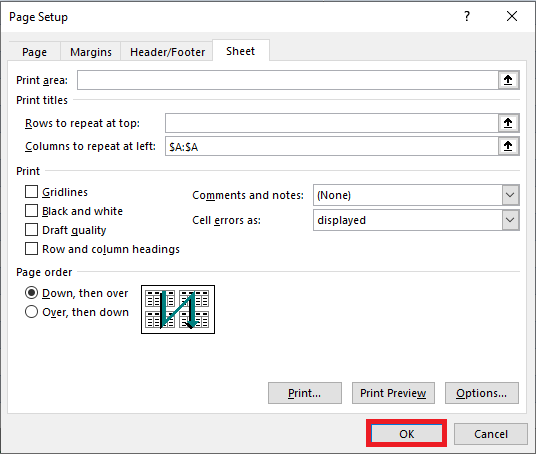
Task: Open the Margins tab
Action: pyautogui.click(x=91, y=52)
